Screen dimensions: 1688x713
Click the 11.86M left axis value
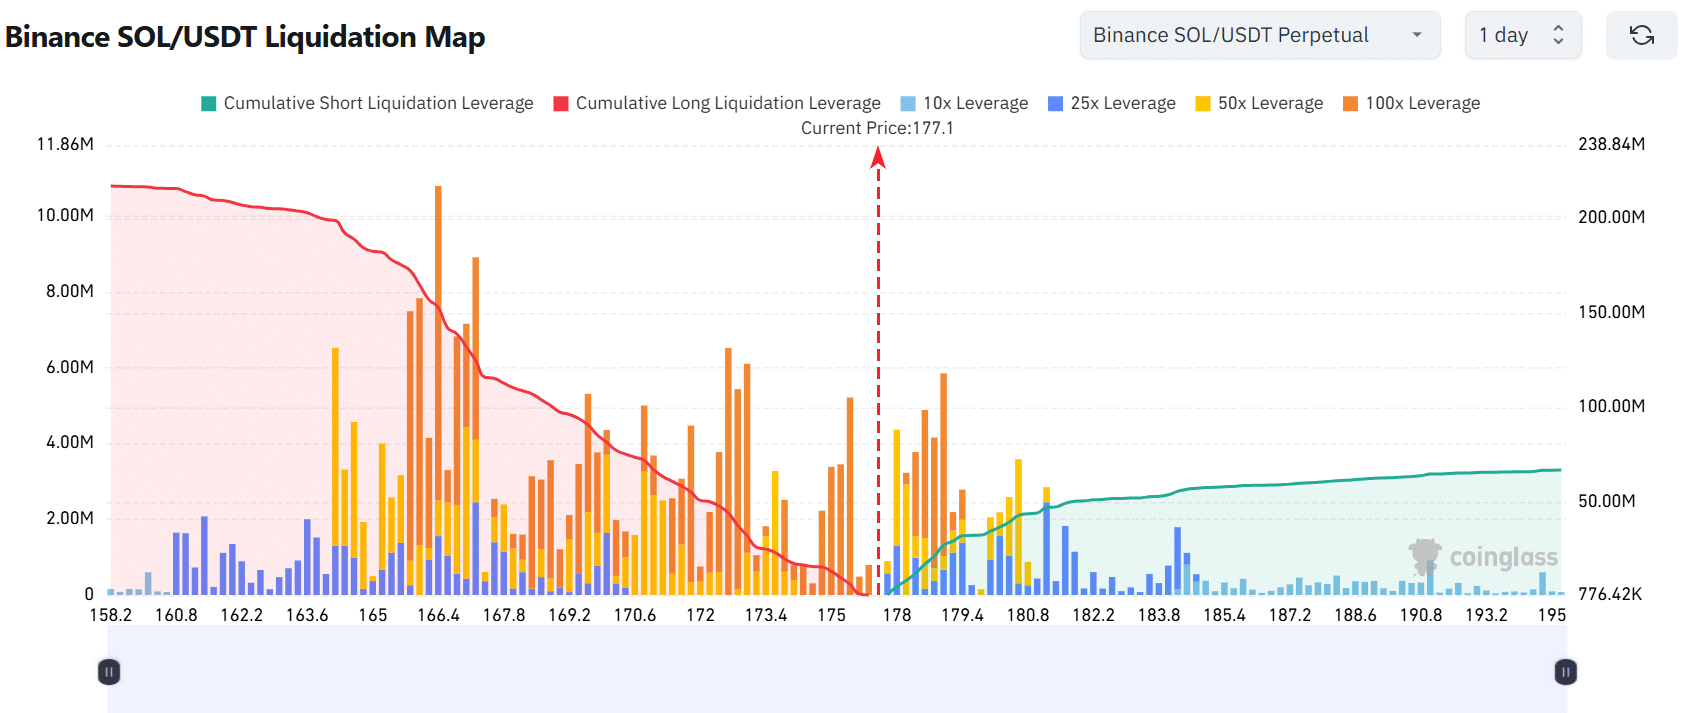coord(65,144)
